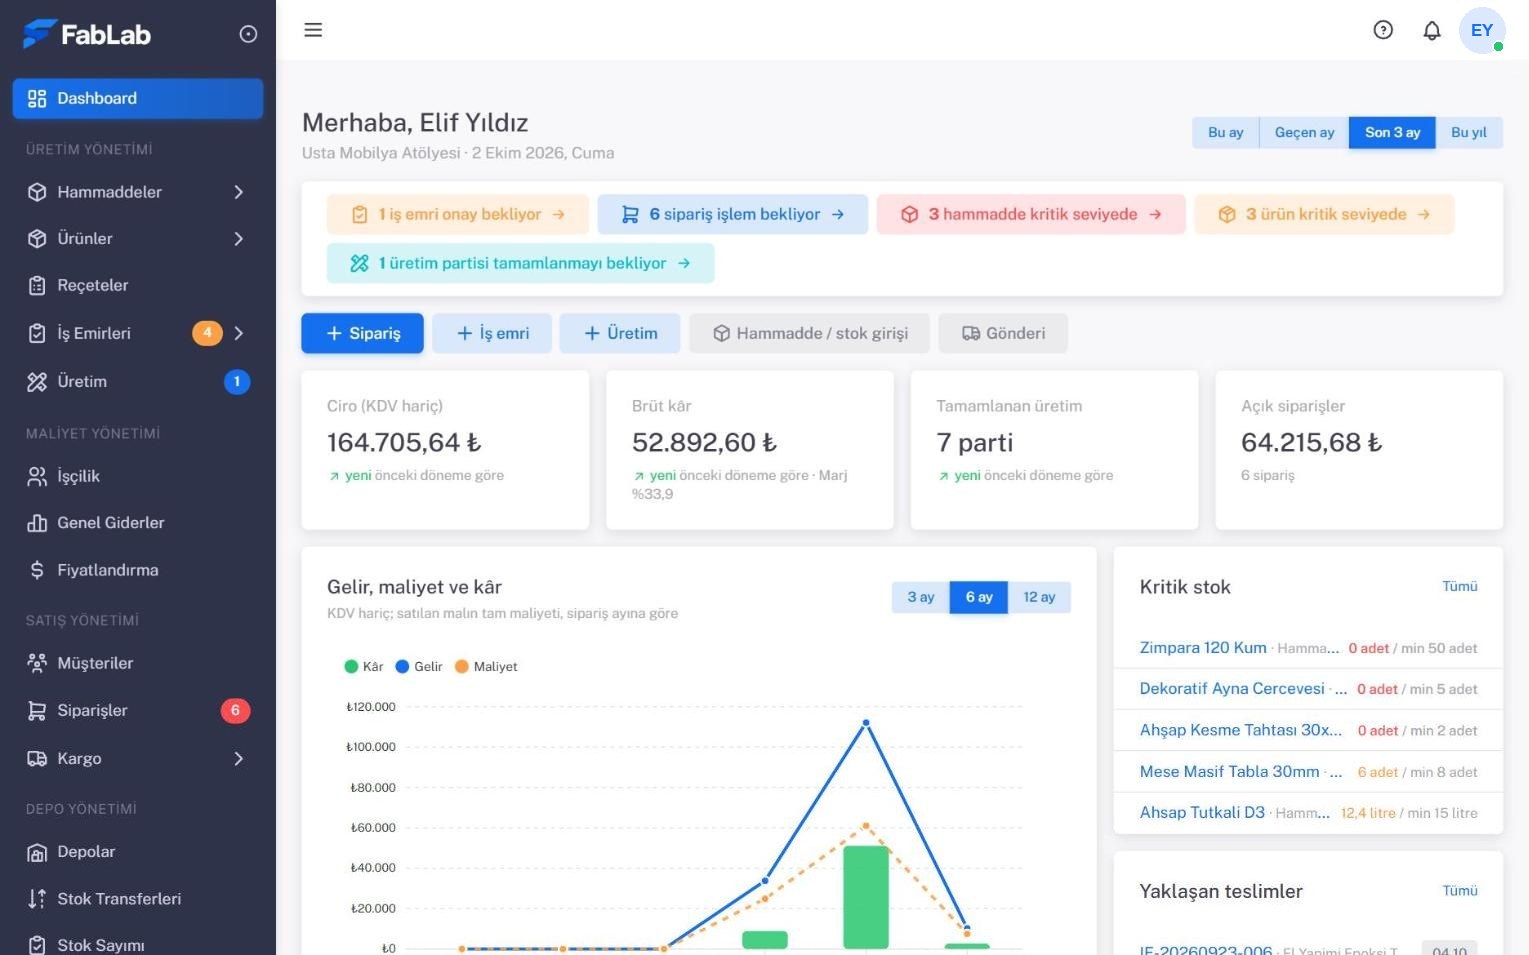The width and height of the screenshot is (1529, 955).
Task: Select the 'Geçen ay' period tab
Action: tap(1304, 132)
